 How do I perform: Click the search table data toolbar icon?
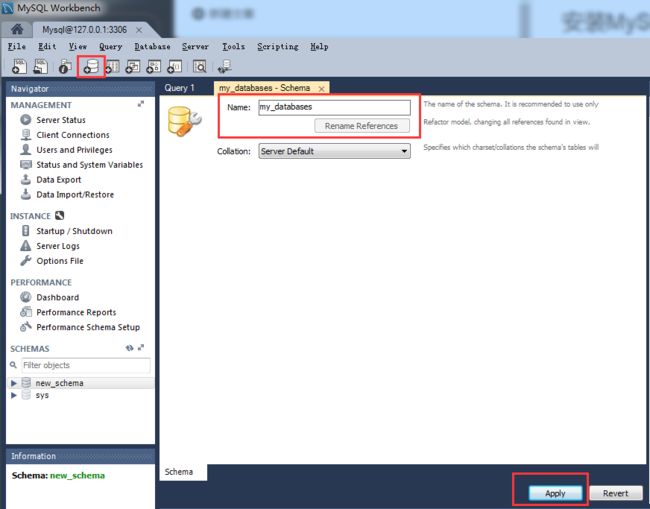tap(199, 66)
